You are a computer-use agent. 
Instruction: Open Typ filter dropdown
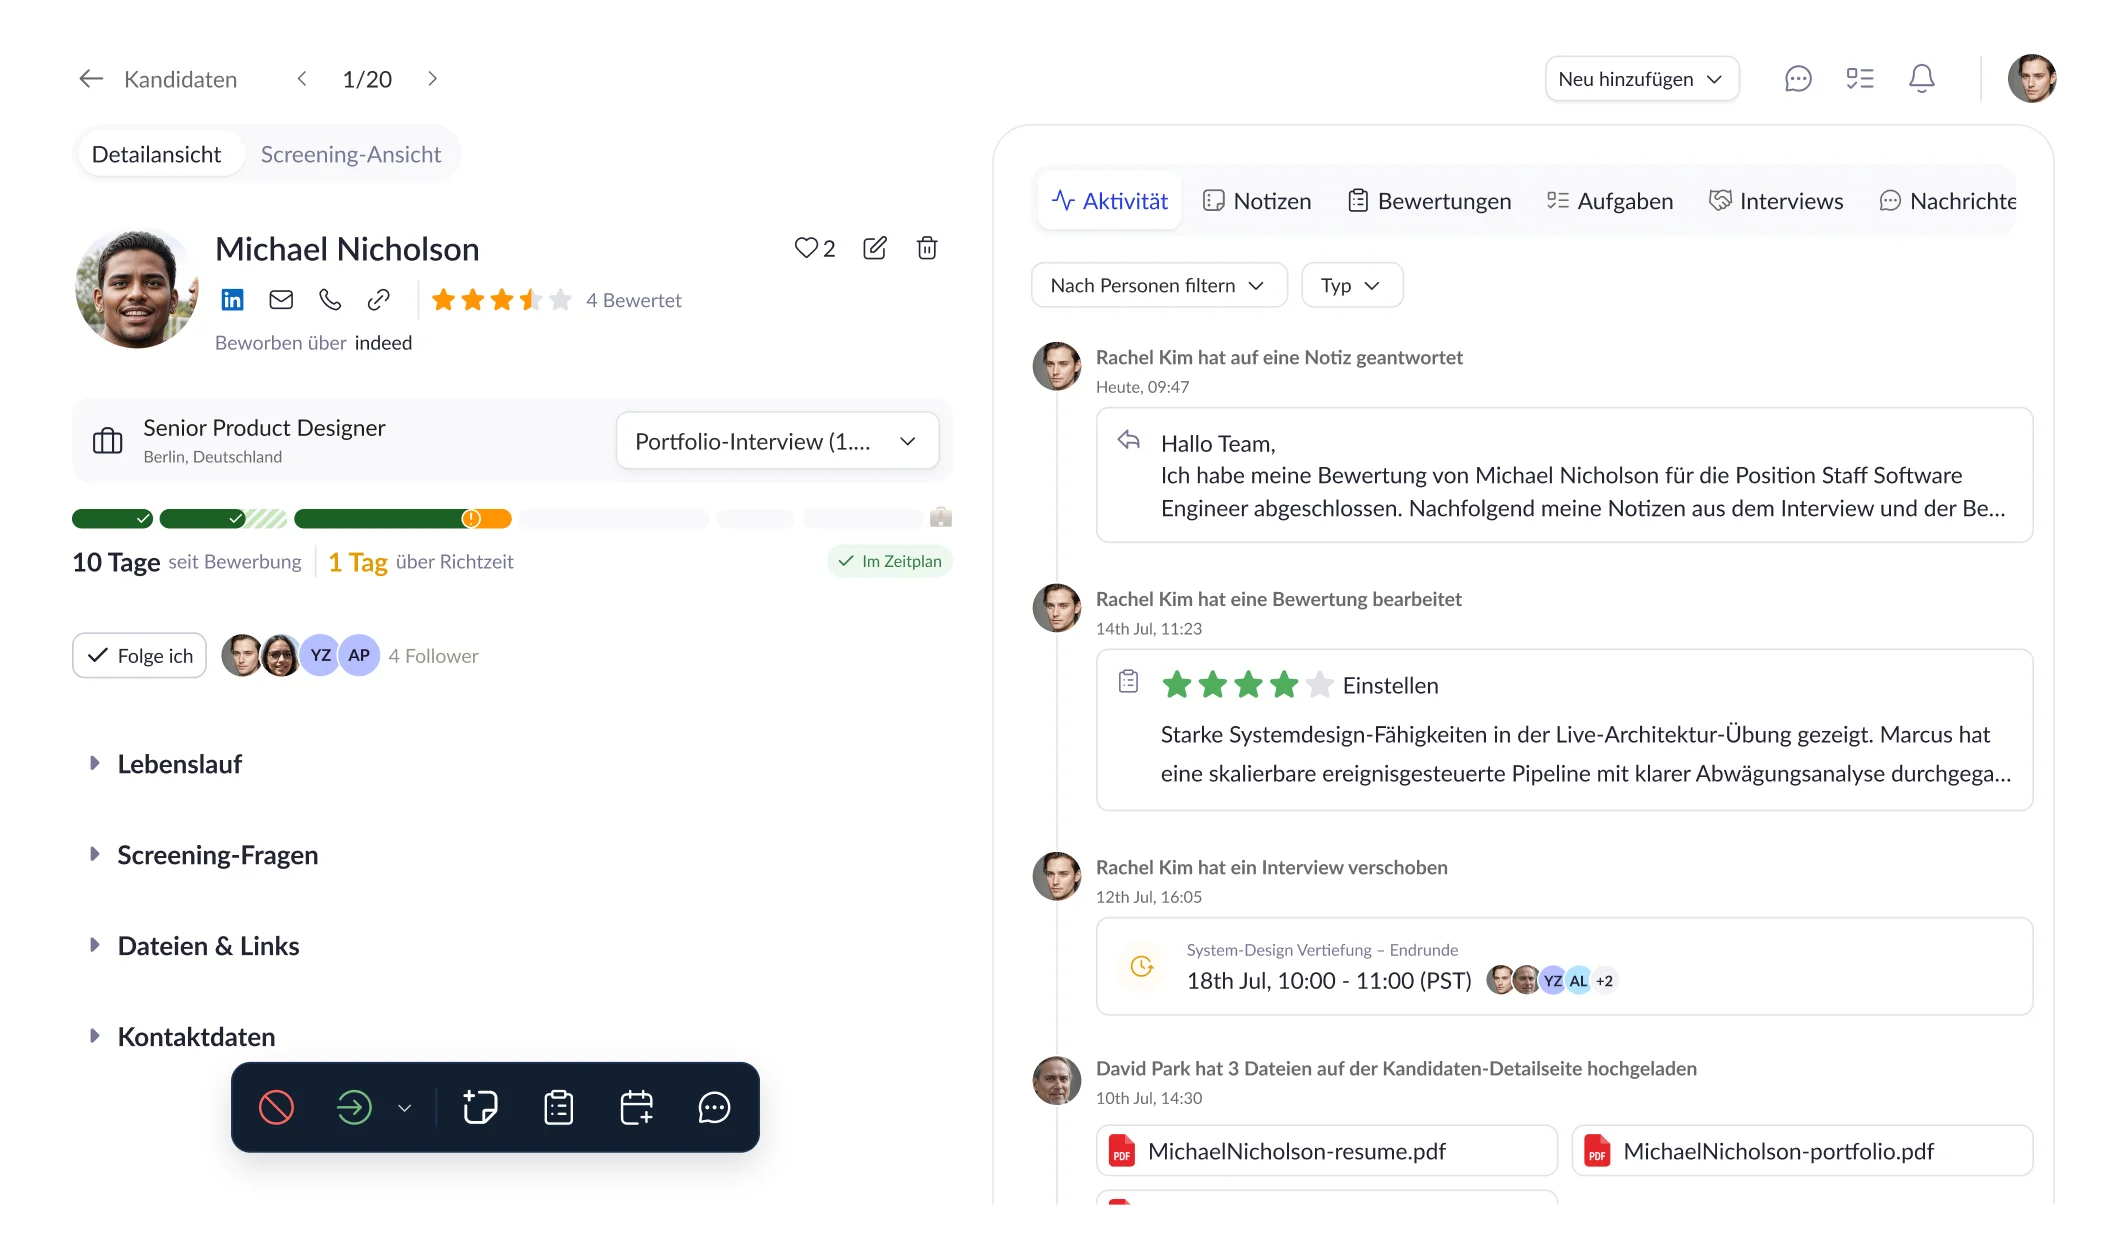(1351, 286)
